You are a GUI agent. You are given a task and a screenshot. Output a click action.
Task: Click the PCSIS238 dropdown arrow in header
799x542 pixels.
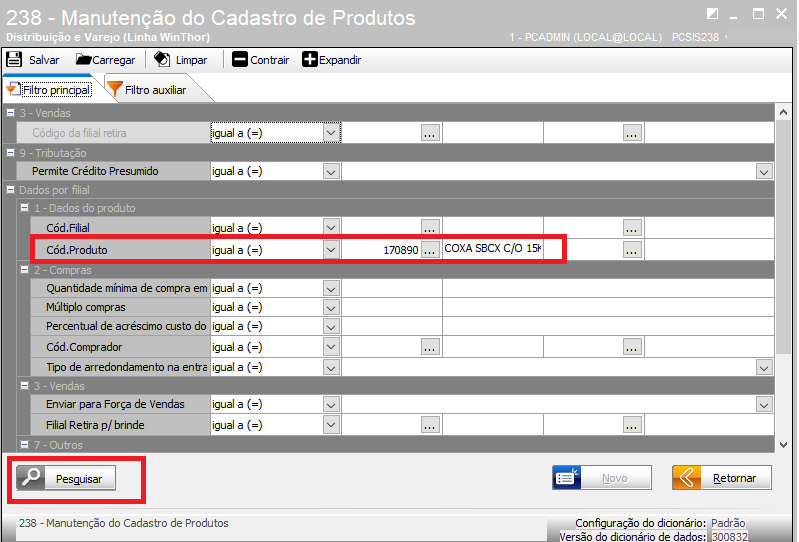[726, 37]
